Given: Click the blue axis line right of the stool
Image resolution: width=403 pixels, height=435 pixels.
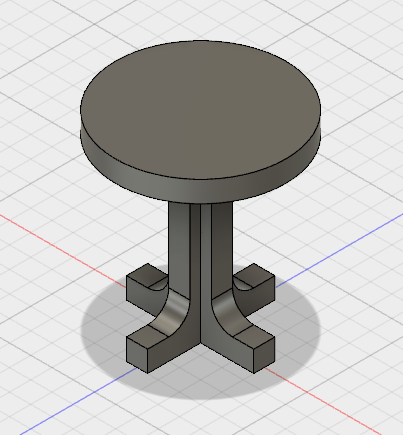Looking at the screenshot, I should pos(338,250).
